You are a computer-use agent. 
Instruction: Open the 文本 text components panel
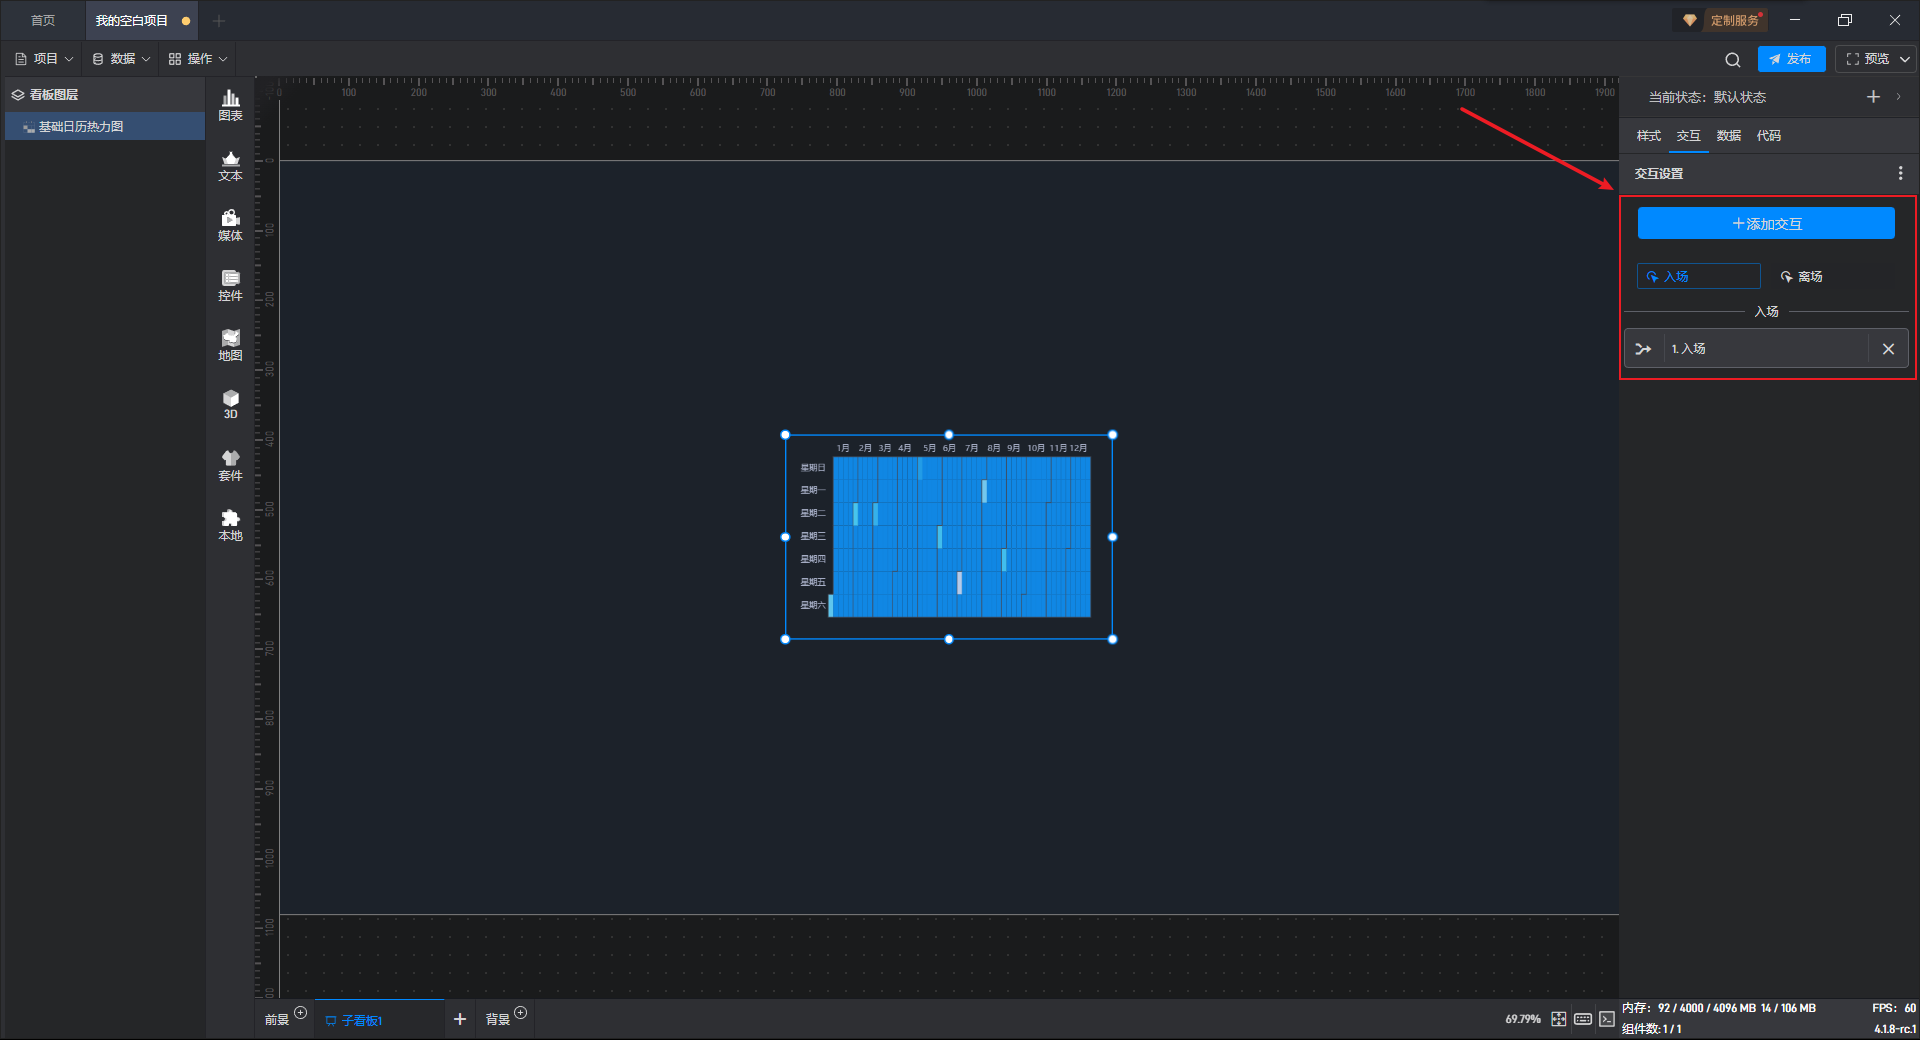click(x=230, y=165)
